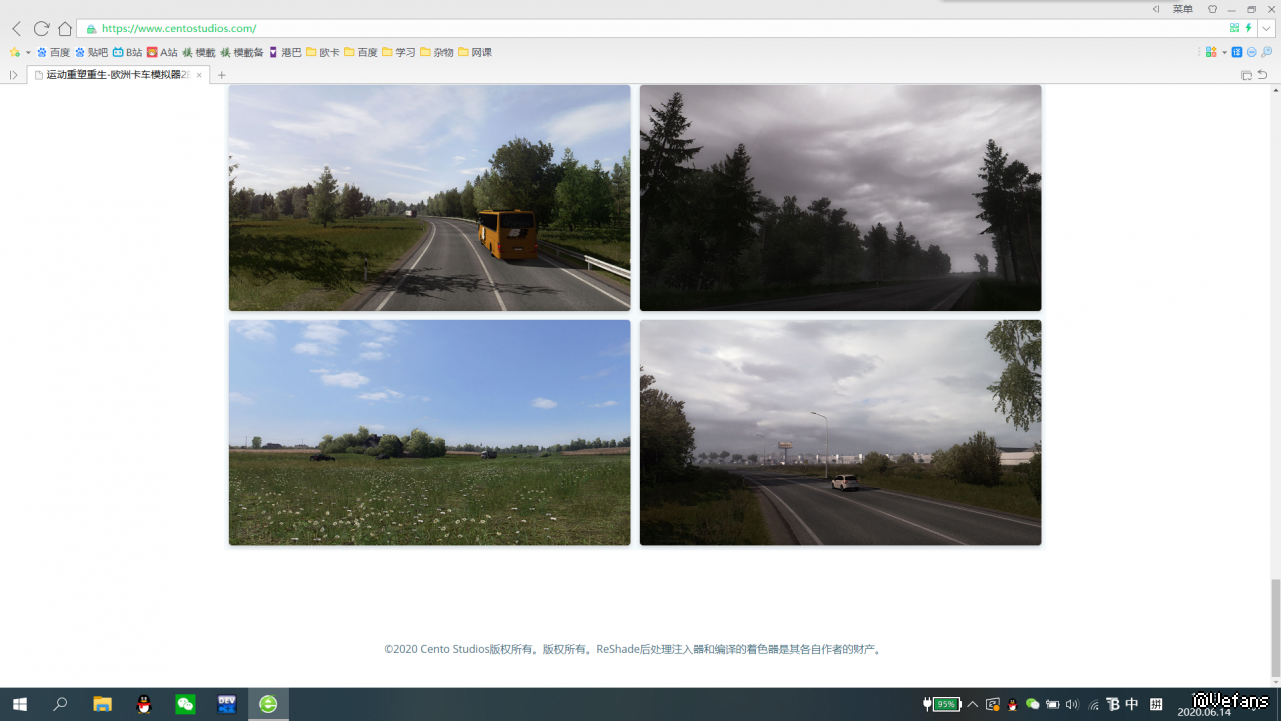Open the 模載备 bookmark
This screenshot has width=1281, height=721.
(x=242, y=52)
